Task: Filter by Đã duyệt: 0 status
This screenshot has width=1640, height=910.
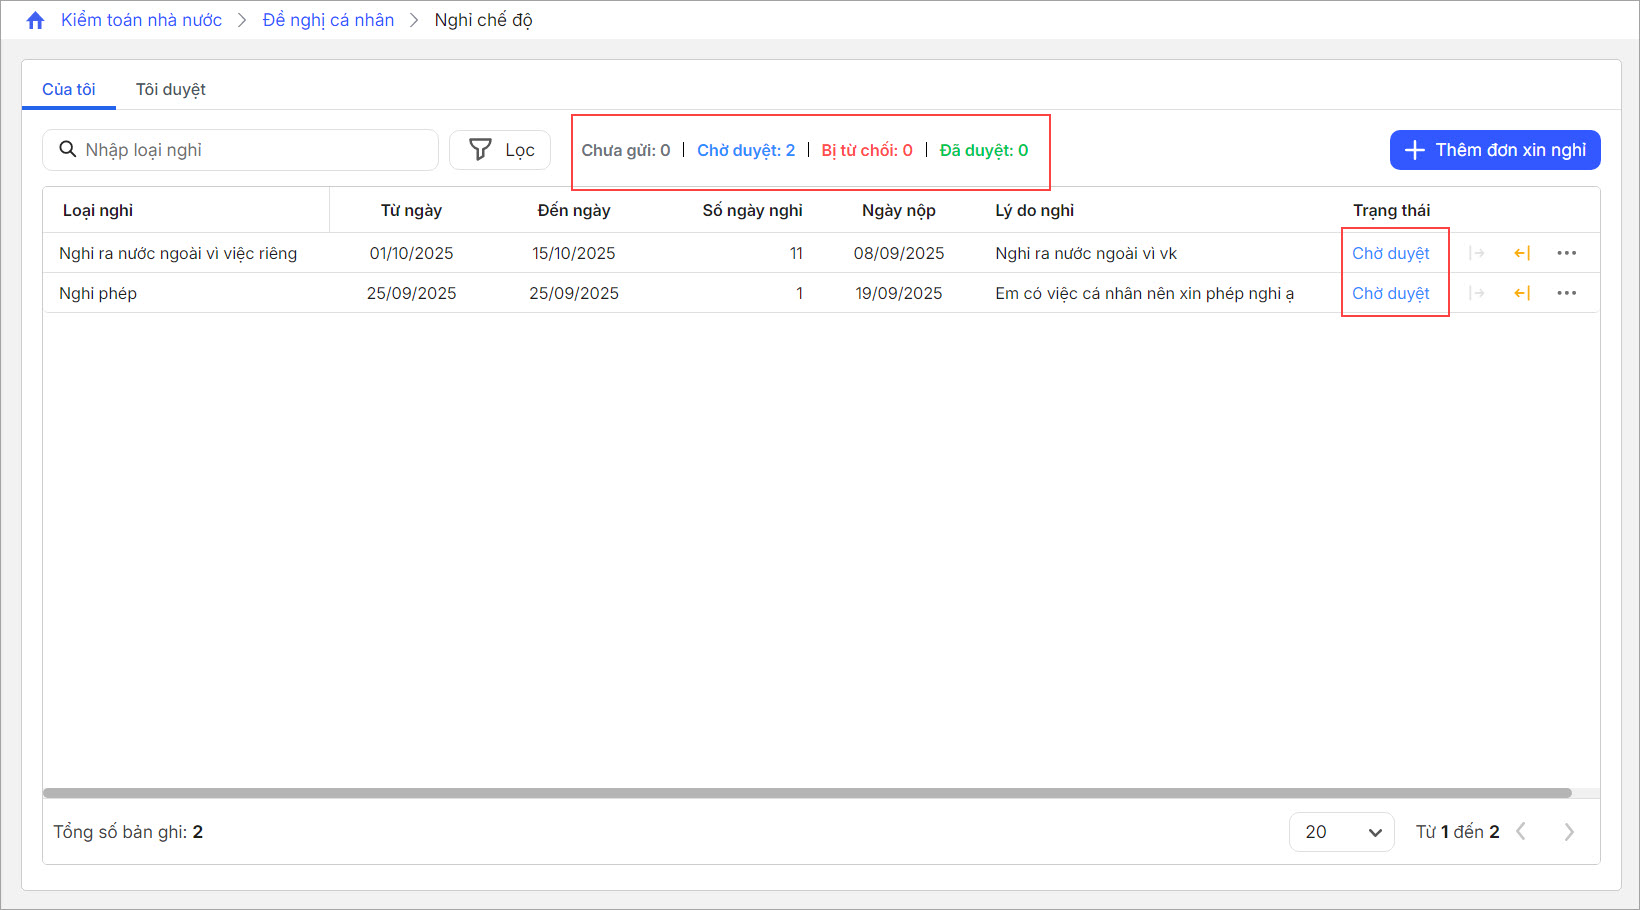Action: (x=984, y=150)
